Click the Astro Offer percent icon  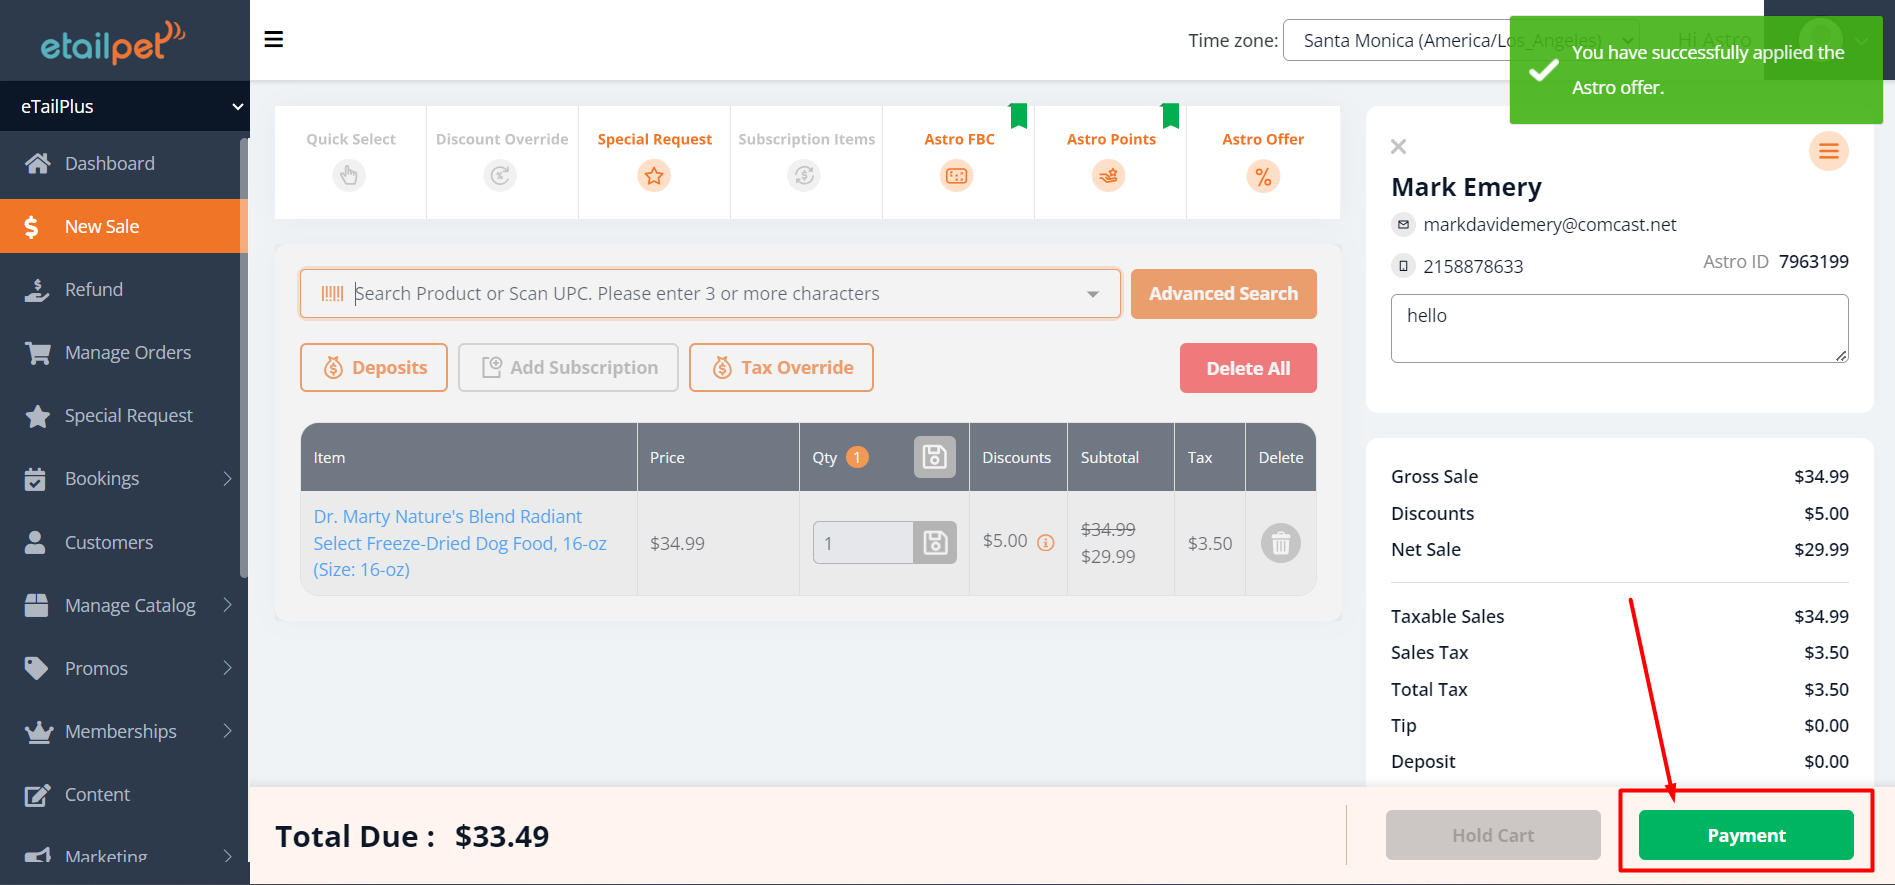coord(1263,177)
